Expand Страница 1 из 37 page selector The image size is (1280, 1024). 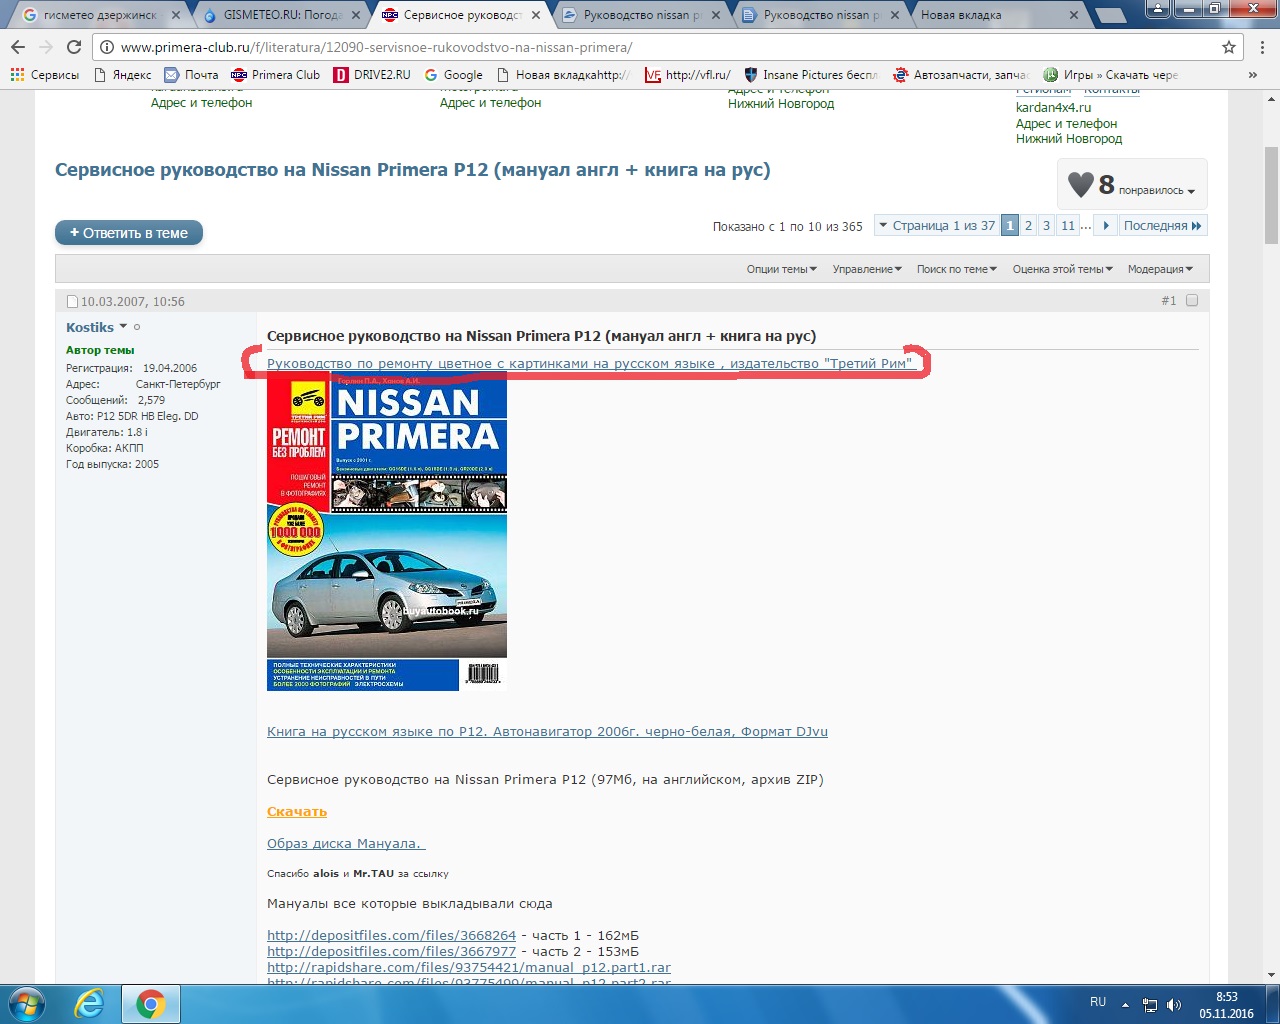[937, 226]
